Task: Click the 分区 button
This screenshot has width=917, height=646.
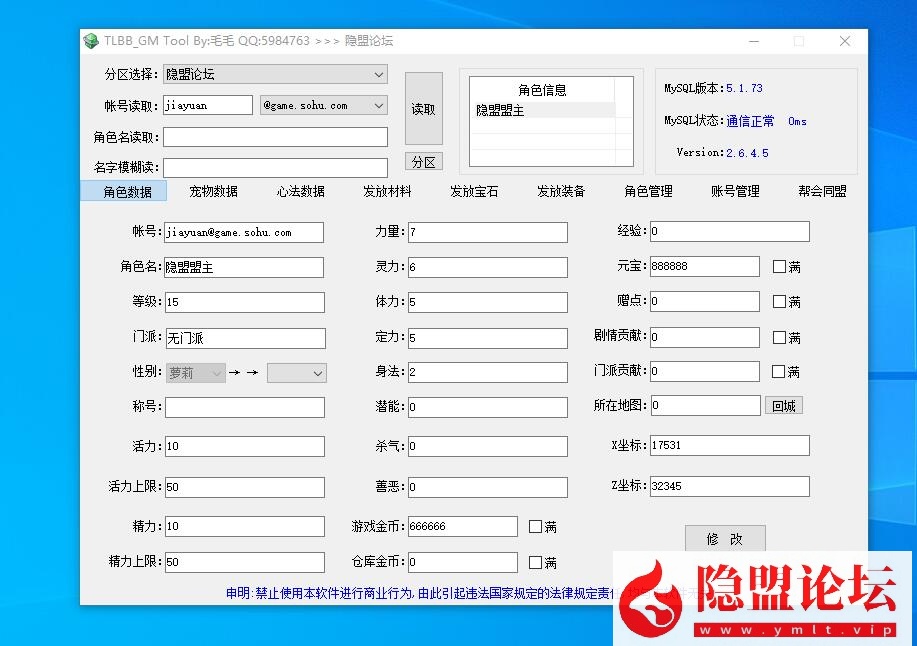Action: (x=424, y=160)
